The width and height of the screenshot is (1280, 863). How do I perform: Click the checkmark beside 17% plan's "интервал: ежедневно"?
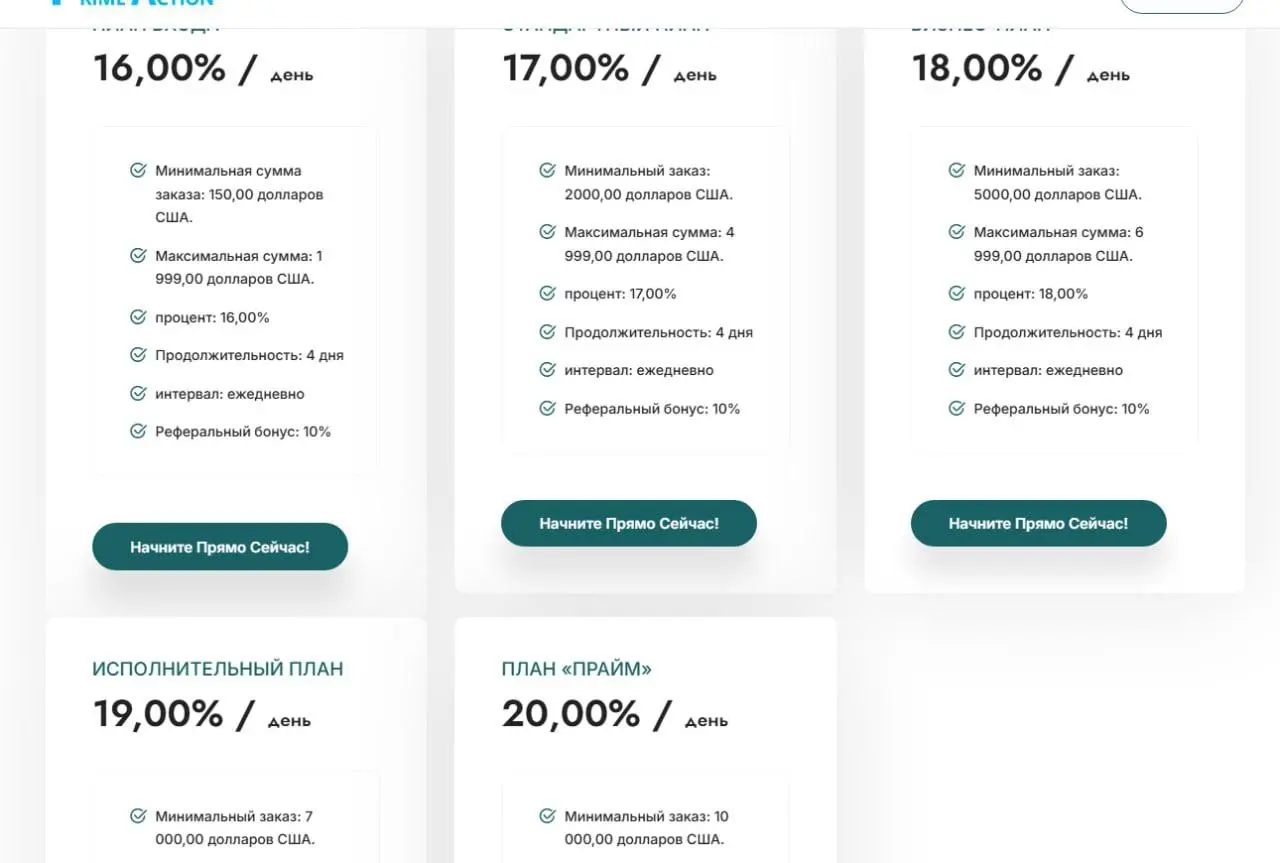coord(547,370)
